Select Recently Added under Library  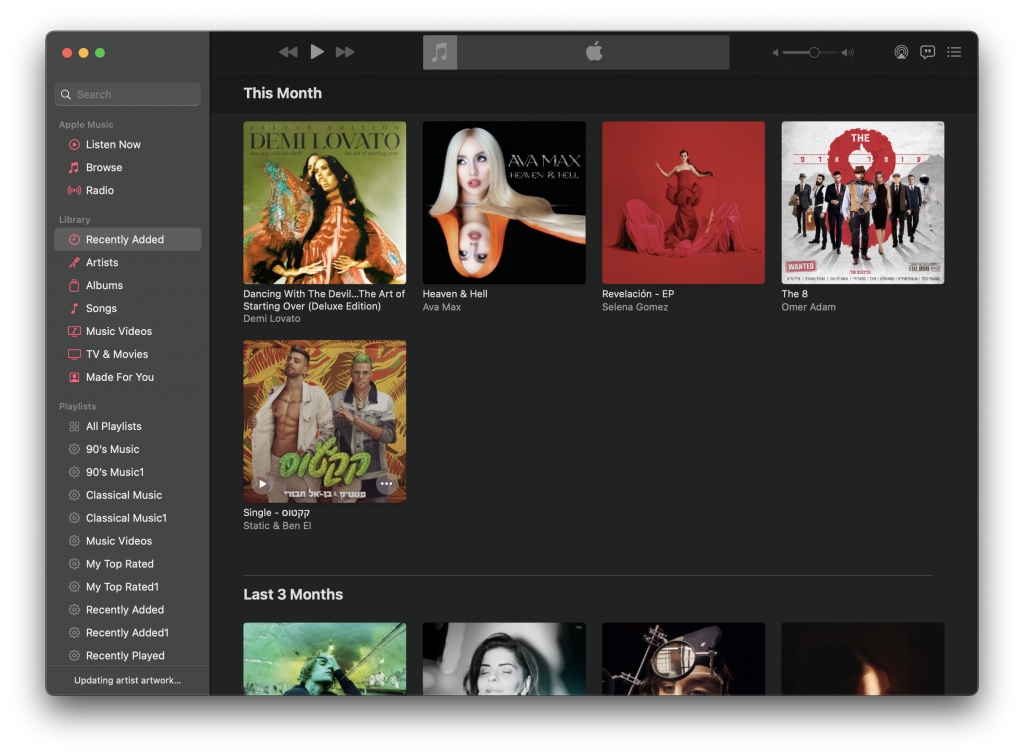click(128, 240)
